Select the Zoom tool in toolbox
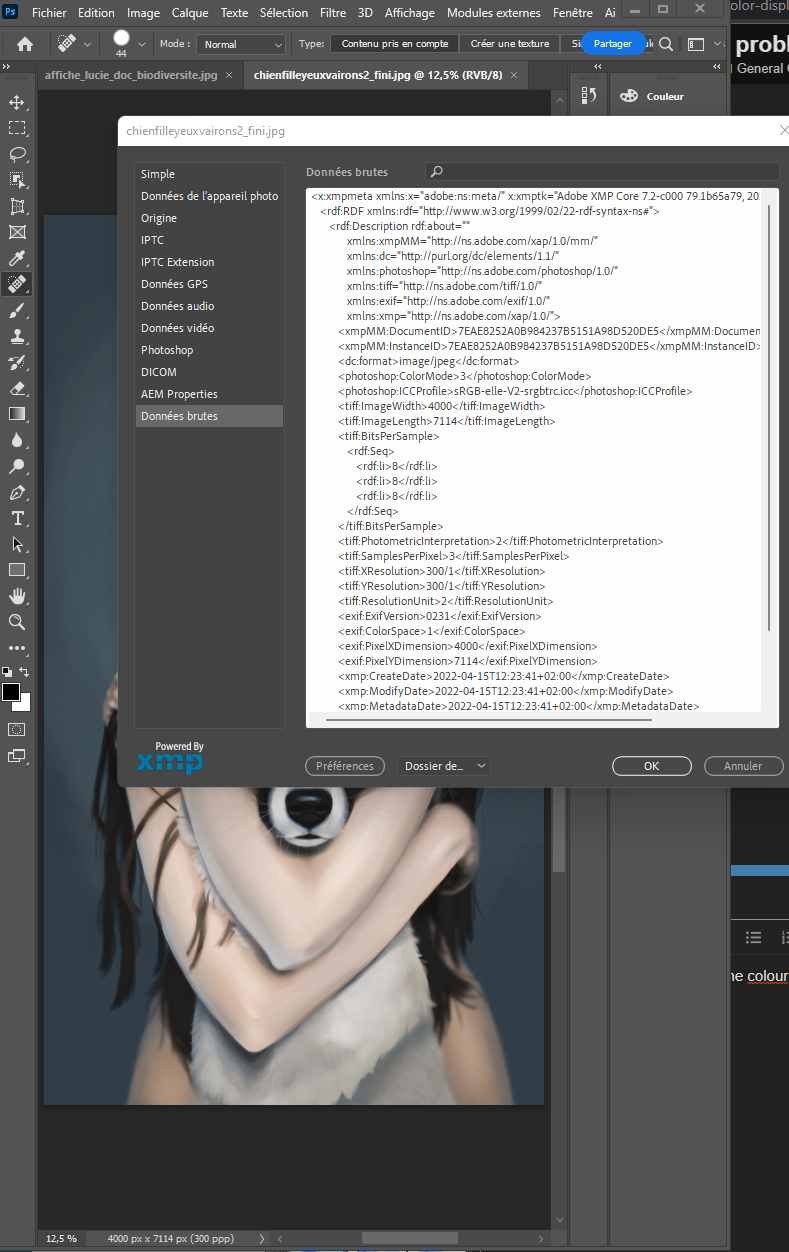Screen dimensions: 789x1252 [17, 622]
